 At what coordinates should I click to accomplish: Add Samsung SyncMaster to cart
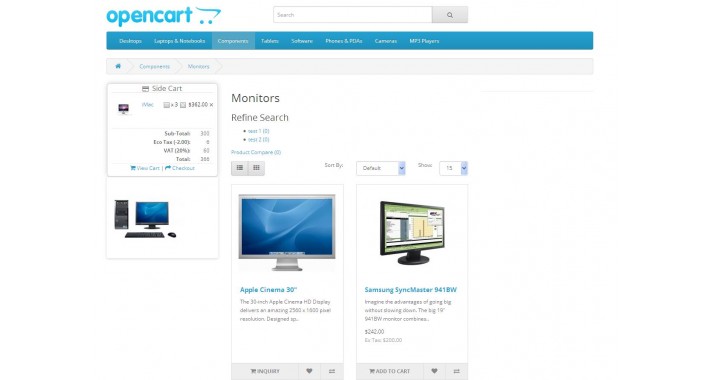pos(389,371)
